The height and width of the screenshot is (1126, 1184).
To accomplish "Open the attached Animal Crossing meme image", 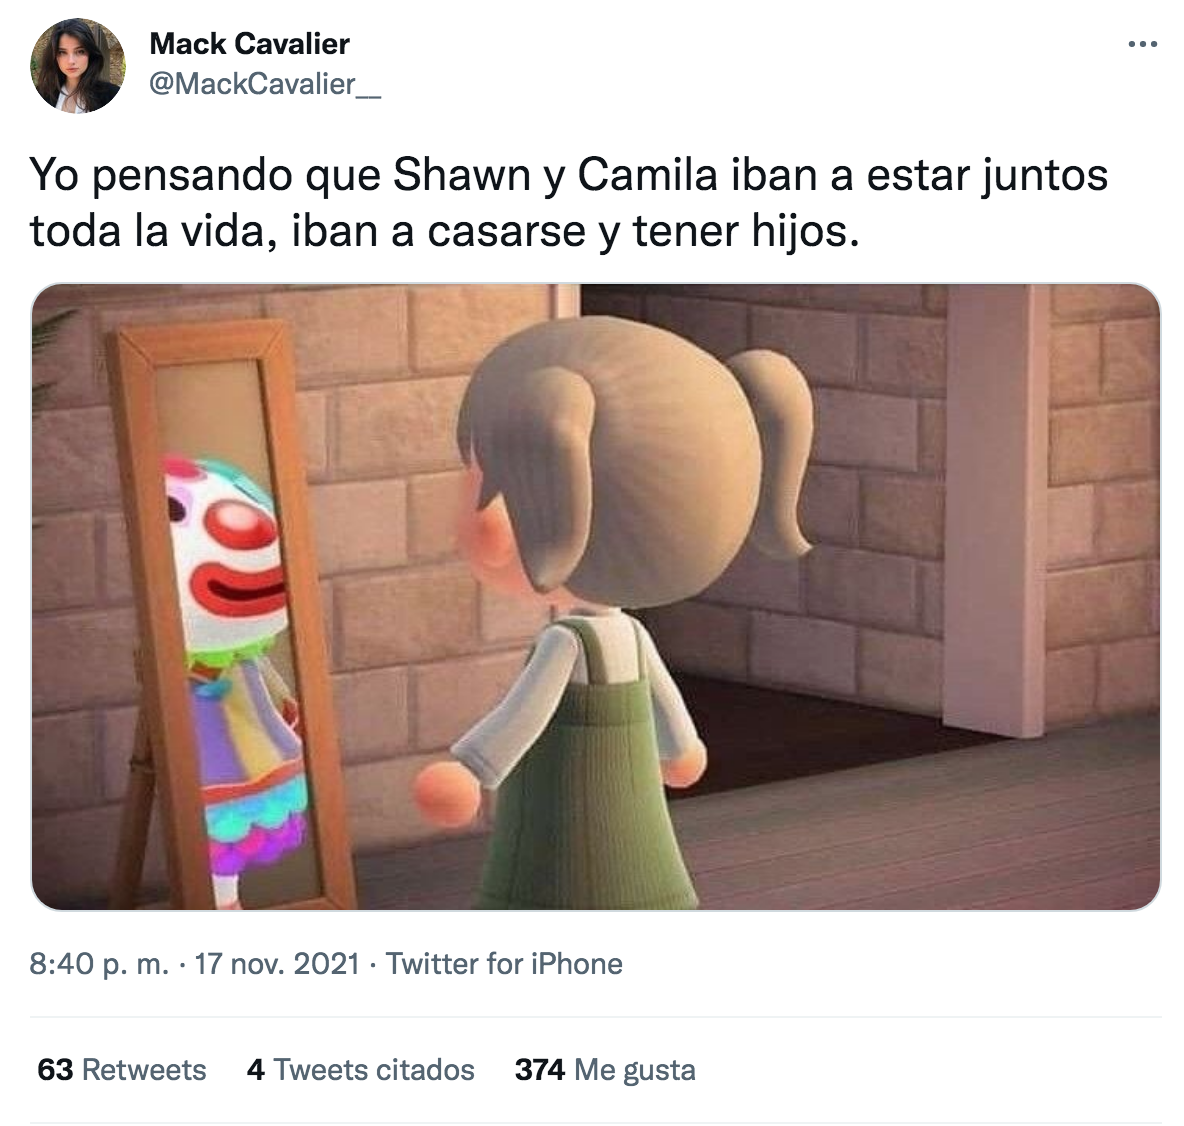I will point(595,597).
